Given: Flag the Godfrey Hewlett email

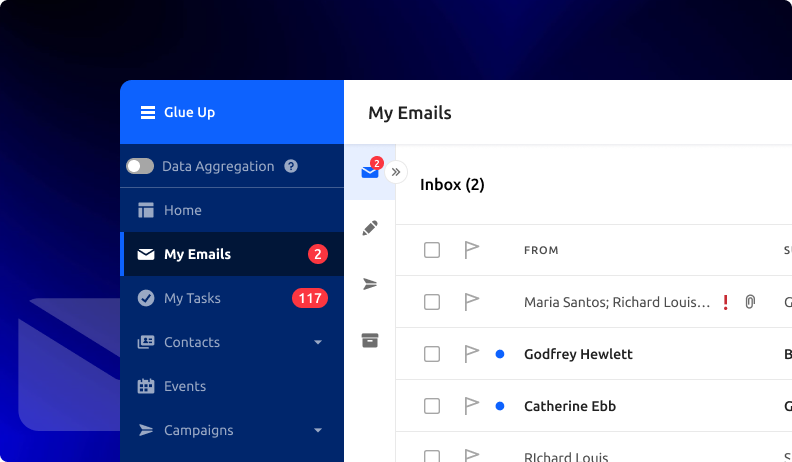Looking at the screenshot, I should pyautogui.click(x=472, y=353).
